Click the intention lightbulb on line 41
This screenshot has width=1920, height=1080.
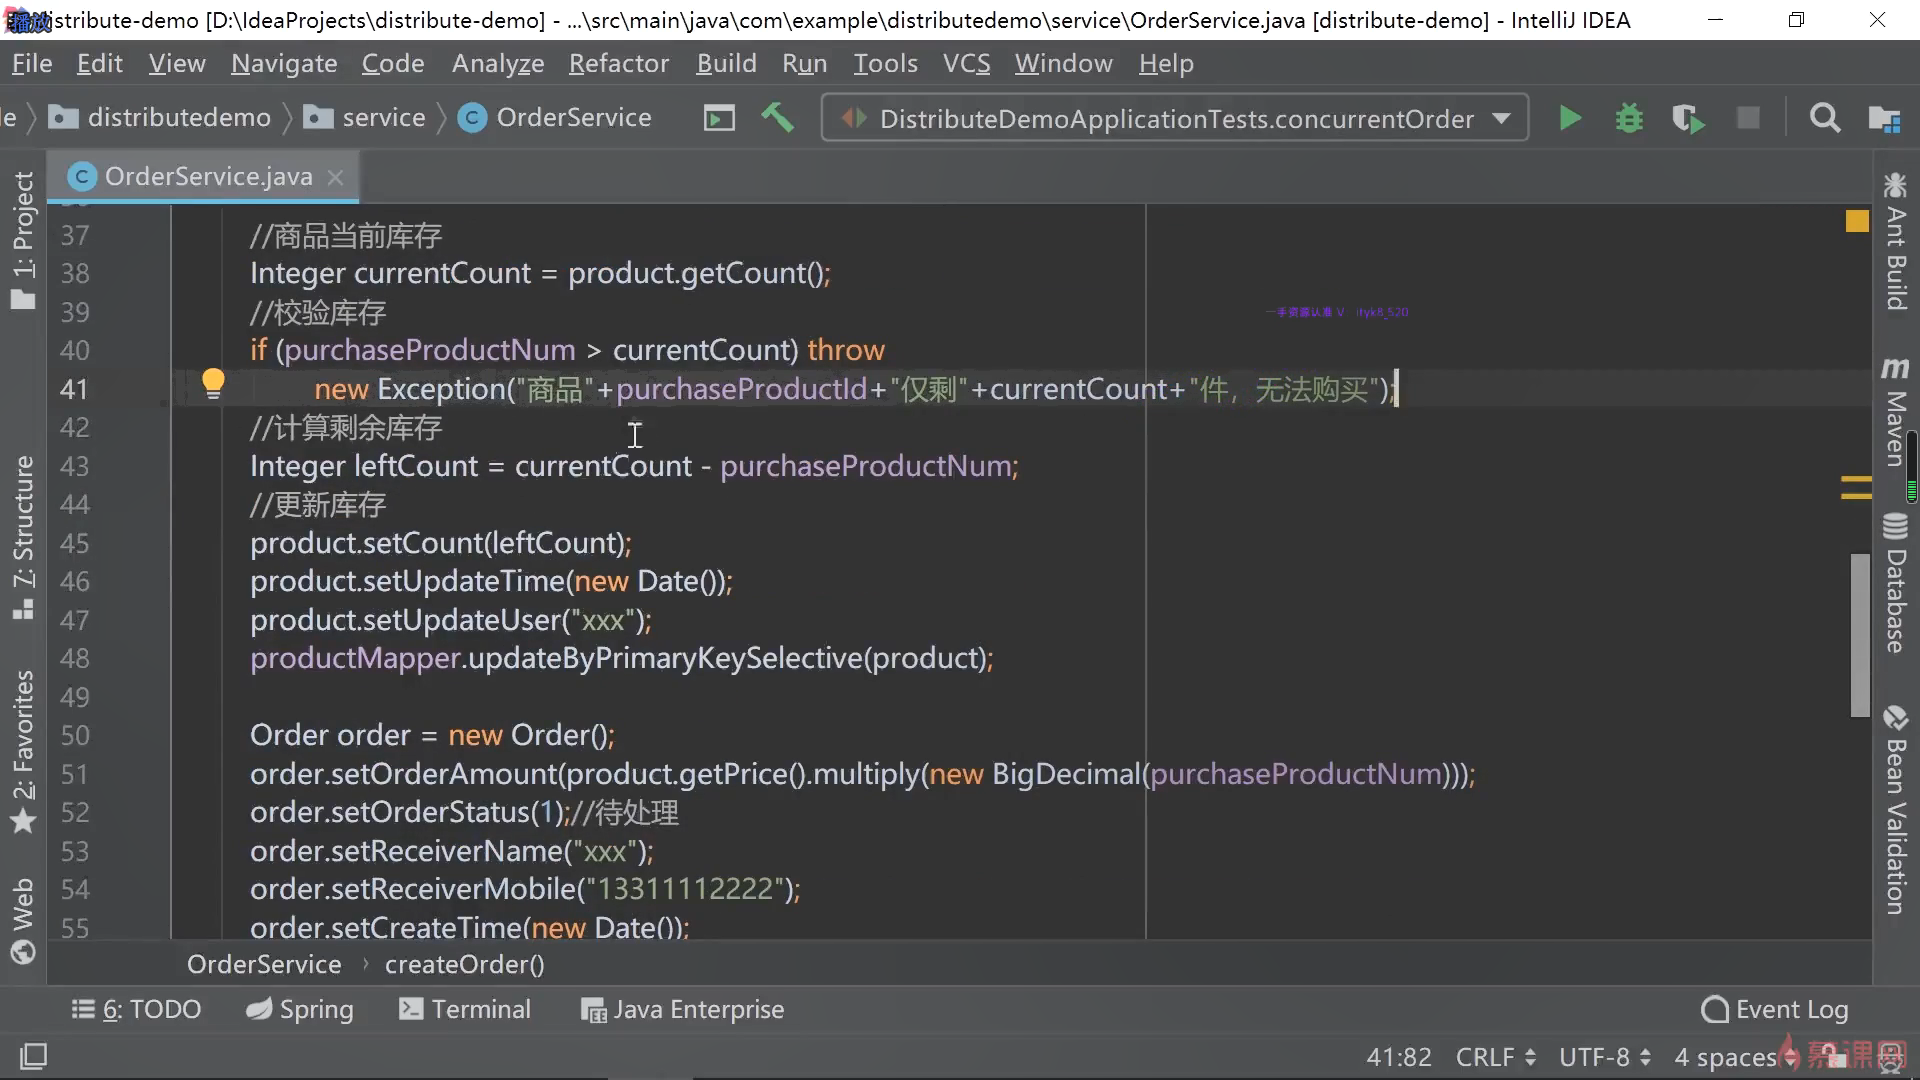click(x=213, y=384)
